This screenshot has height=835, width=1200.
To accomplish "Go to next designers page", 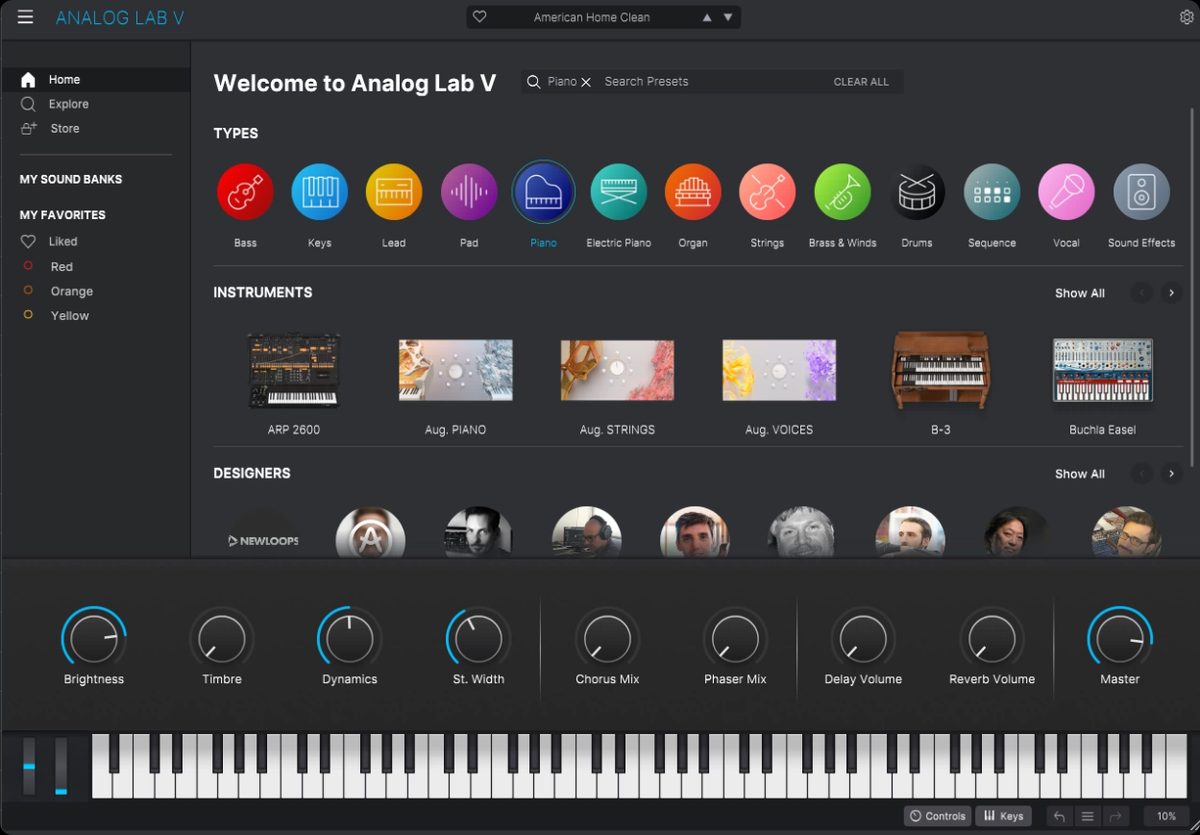I will [x=1171, y=474].
